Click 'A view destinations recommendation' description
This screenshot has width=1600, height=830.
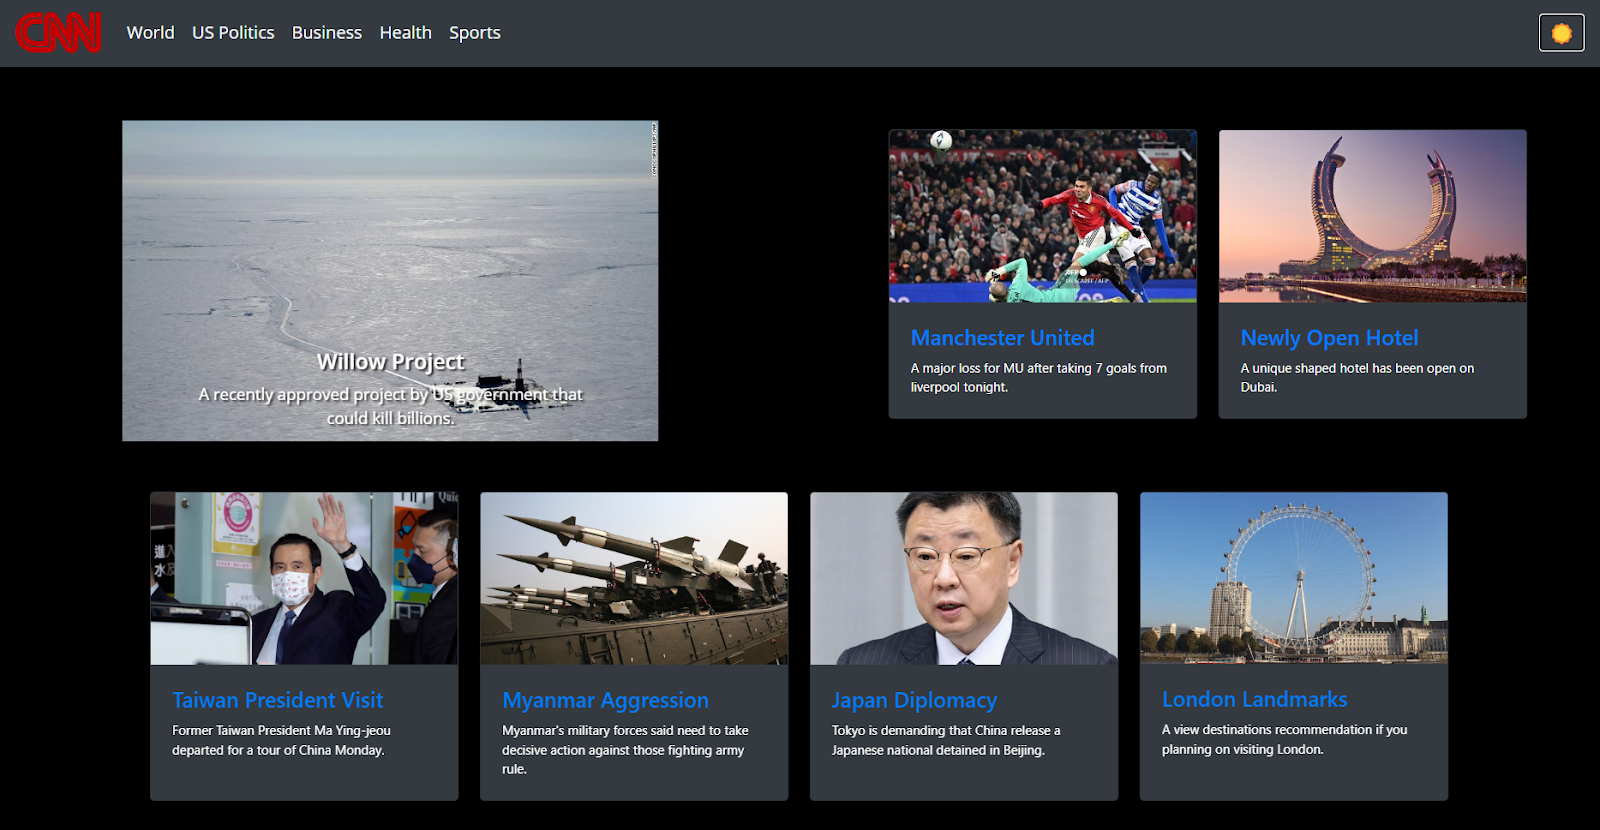coord(1284,739)
